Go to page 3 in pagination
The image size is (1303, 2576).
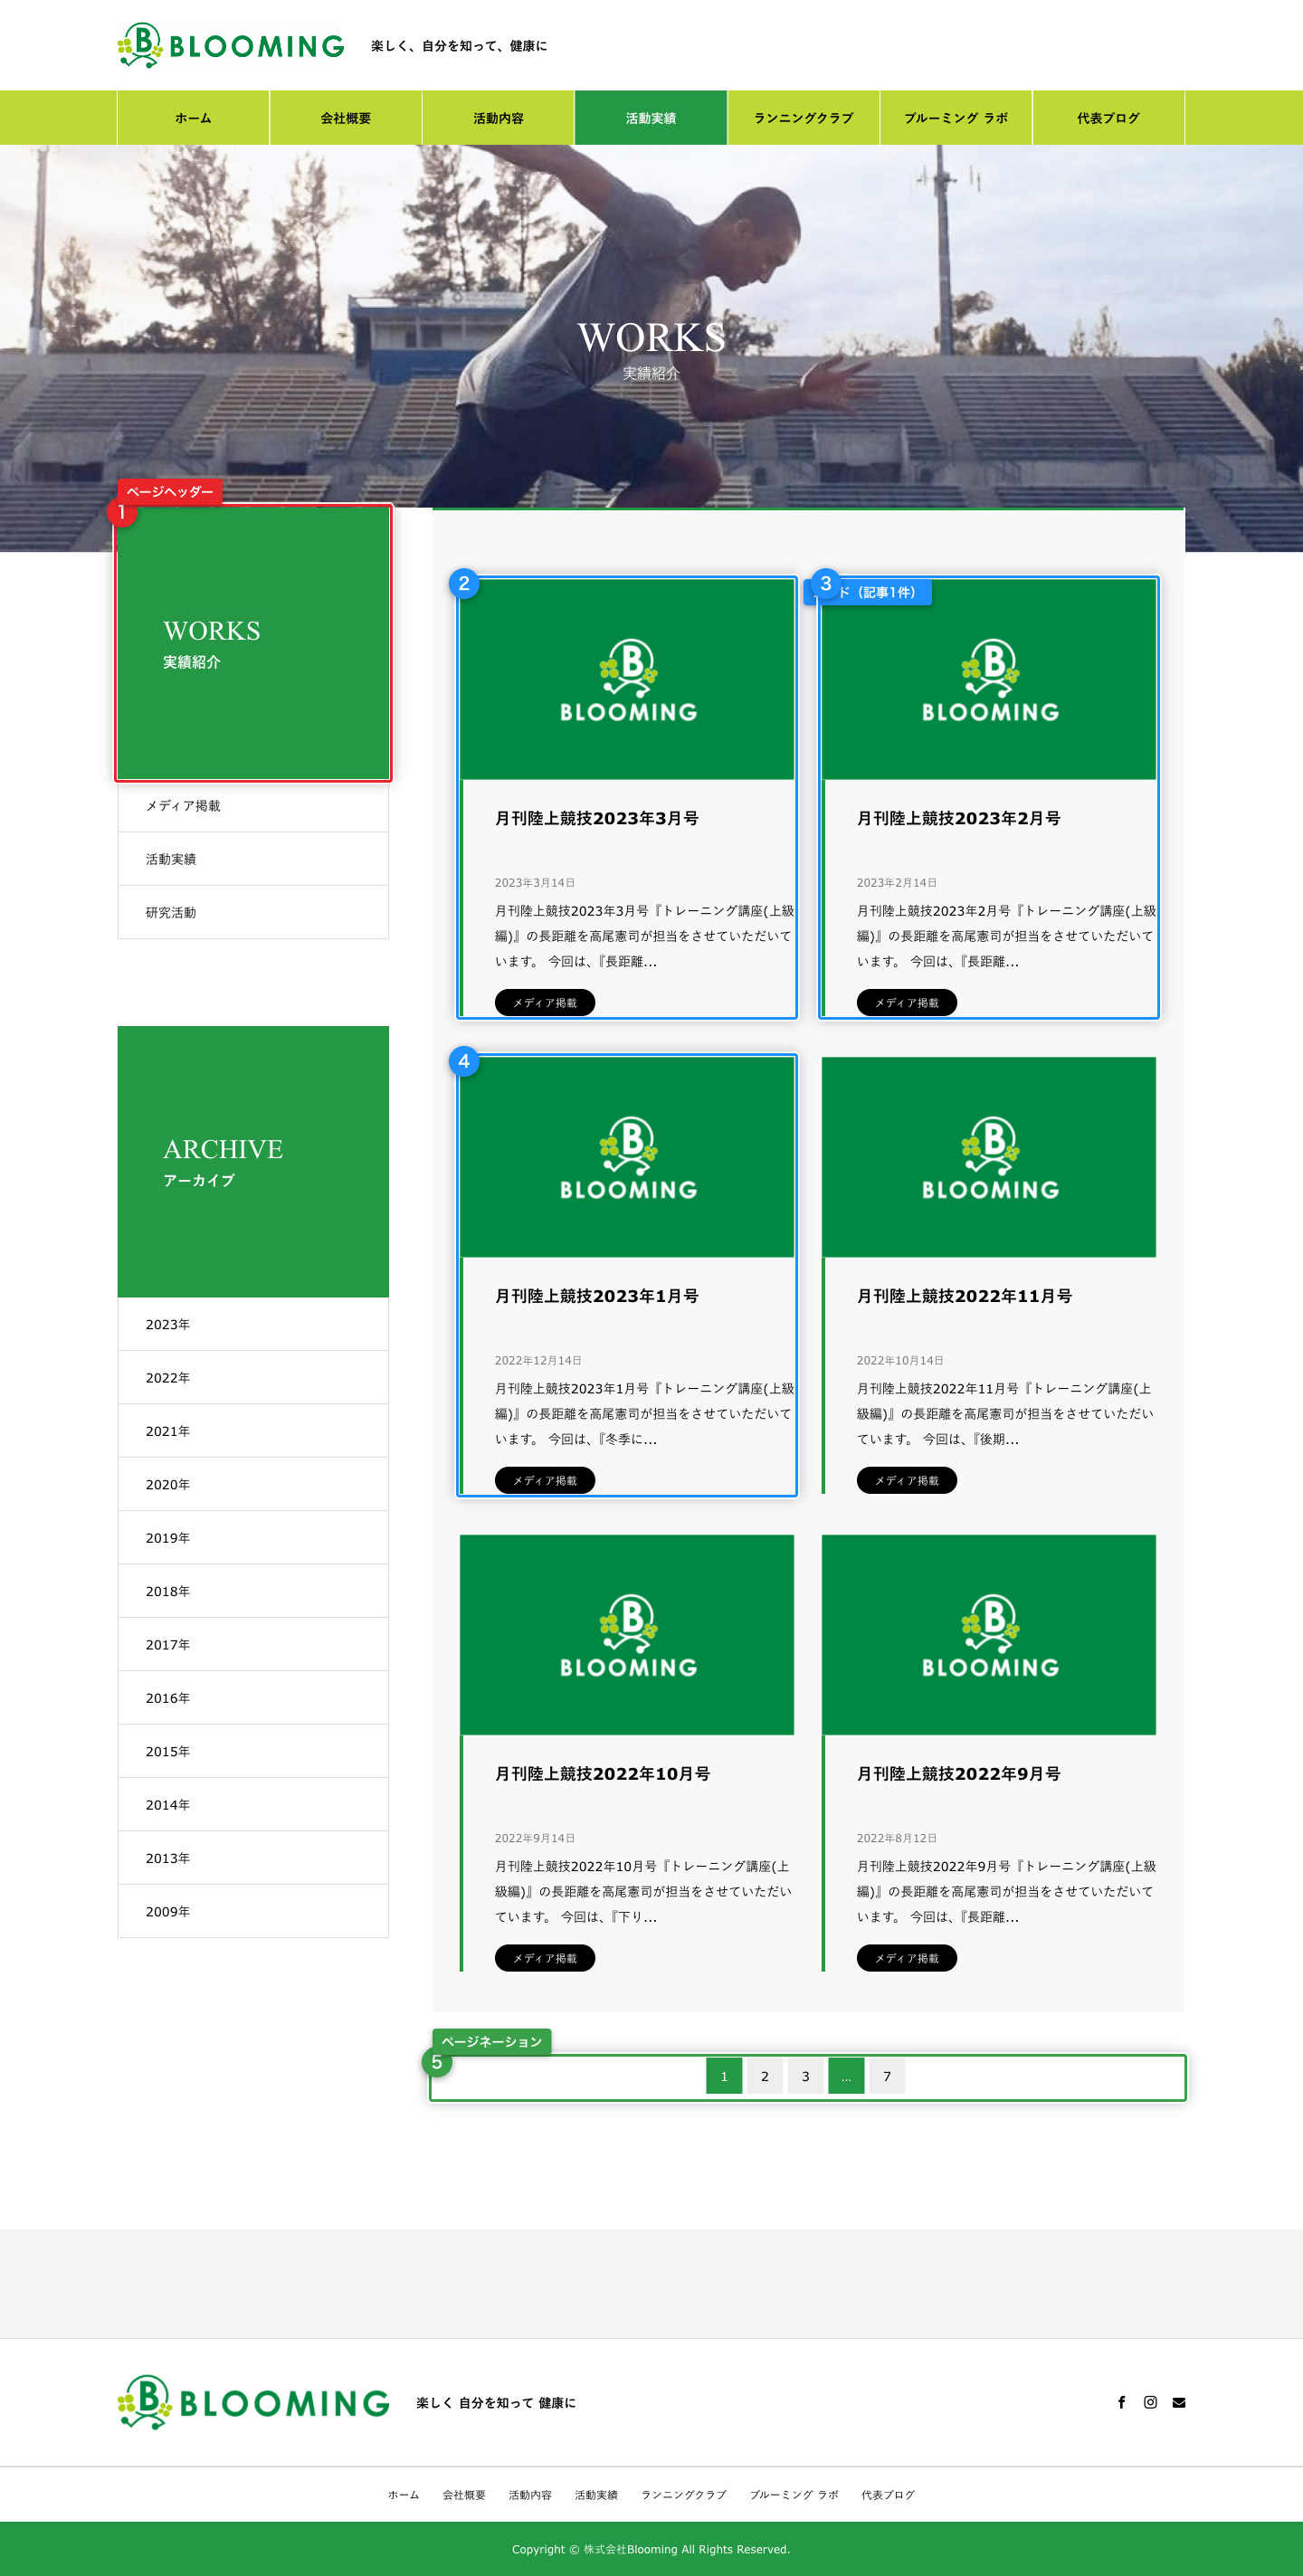[805, 2076]
